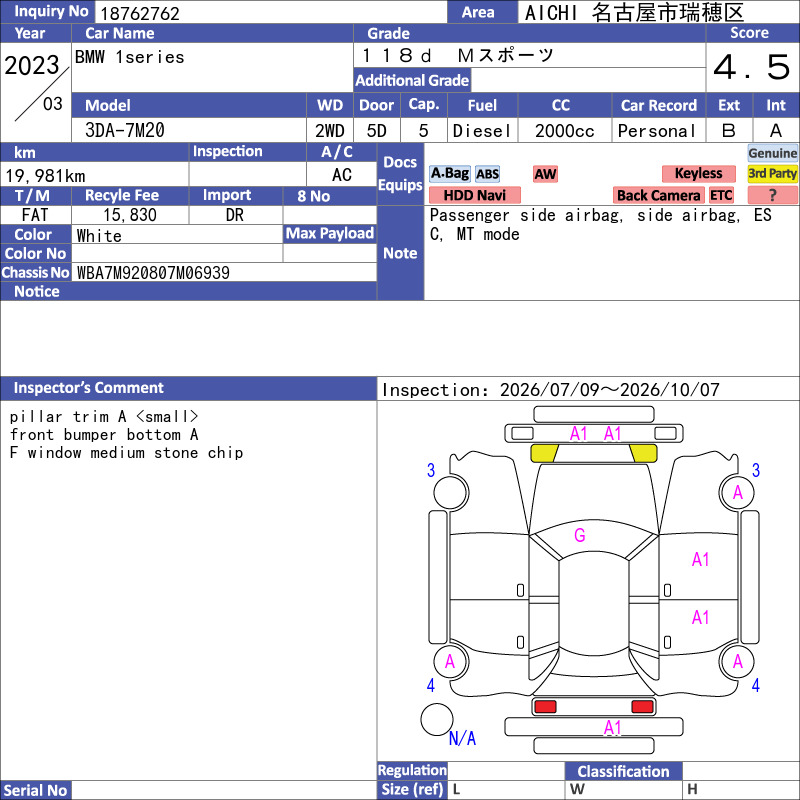
Task: Click the right red tail light
Action: [642, 706]
